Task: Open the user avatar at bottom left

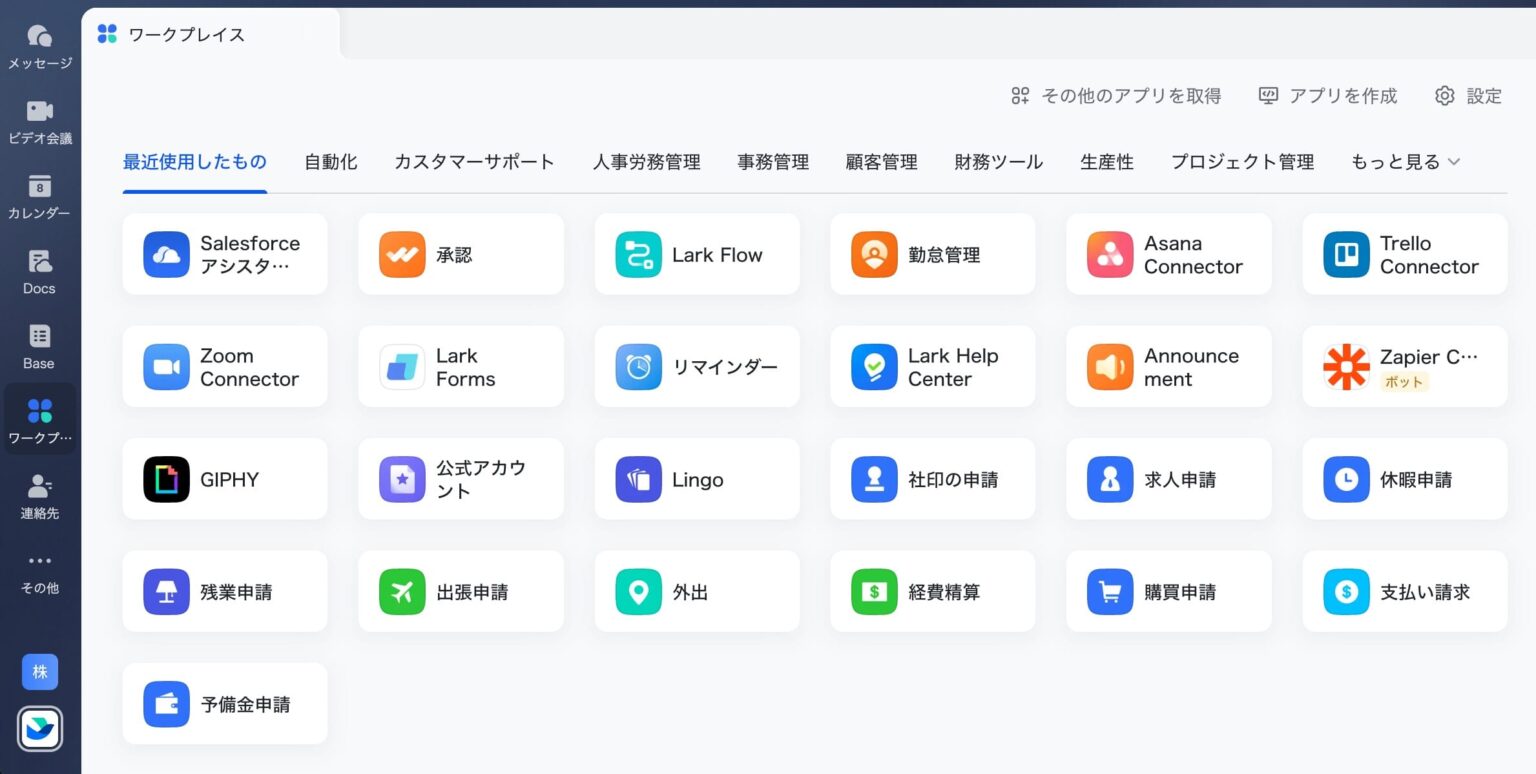Action: pyautogui.click(x=40, y=673)
